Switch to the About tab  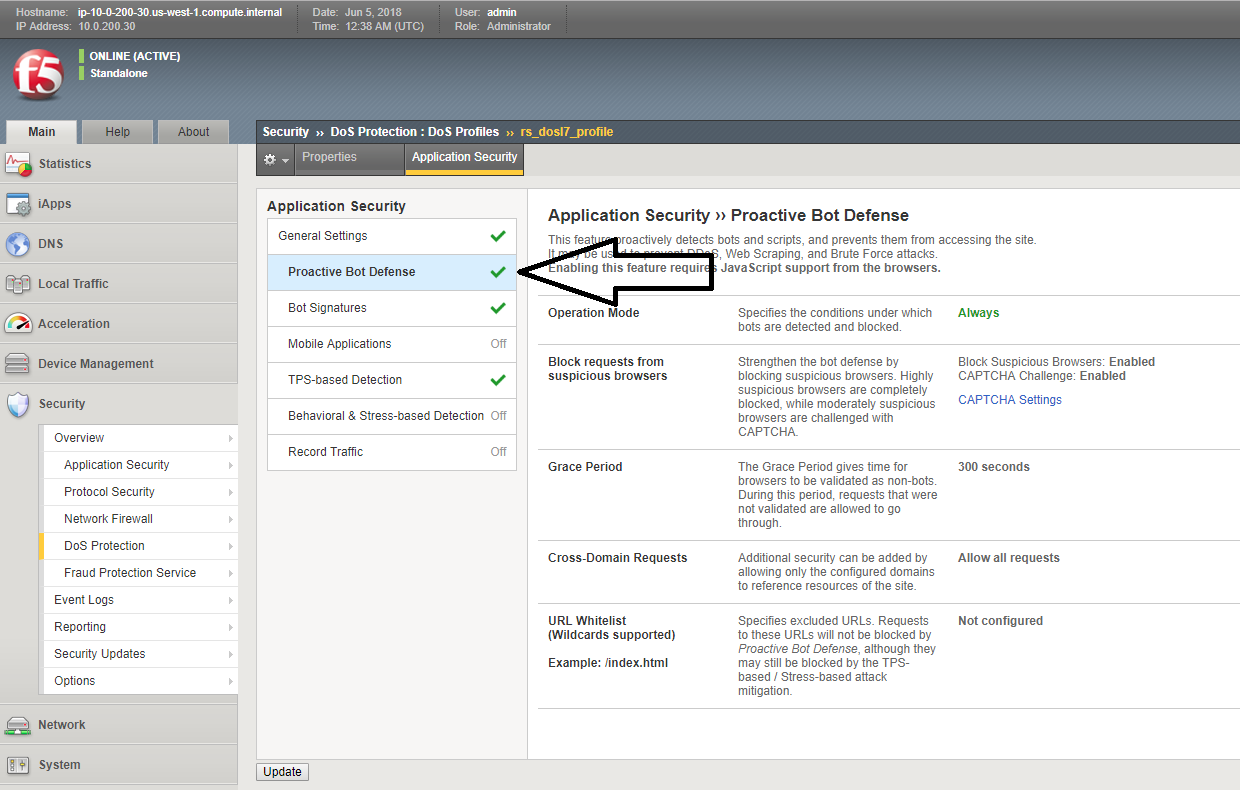tap(193, 132)
